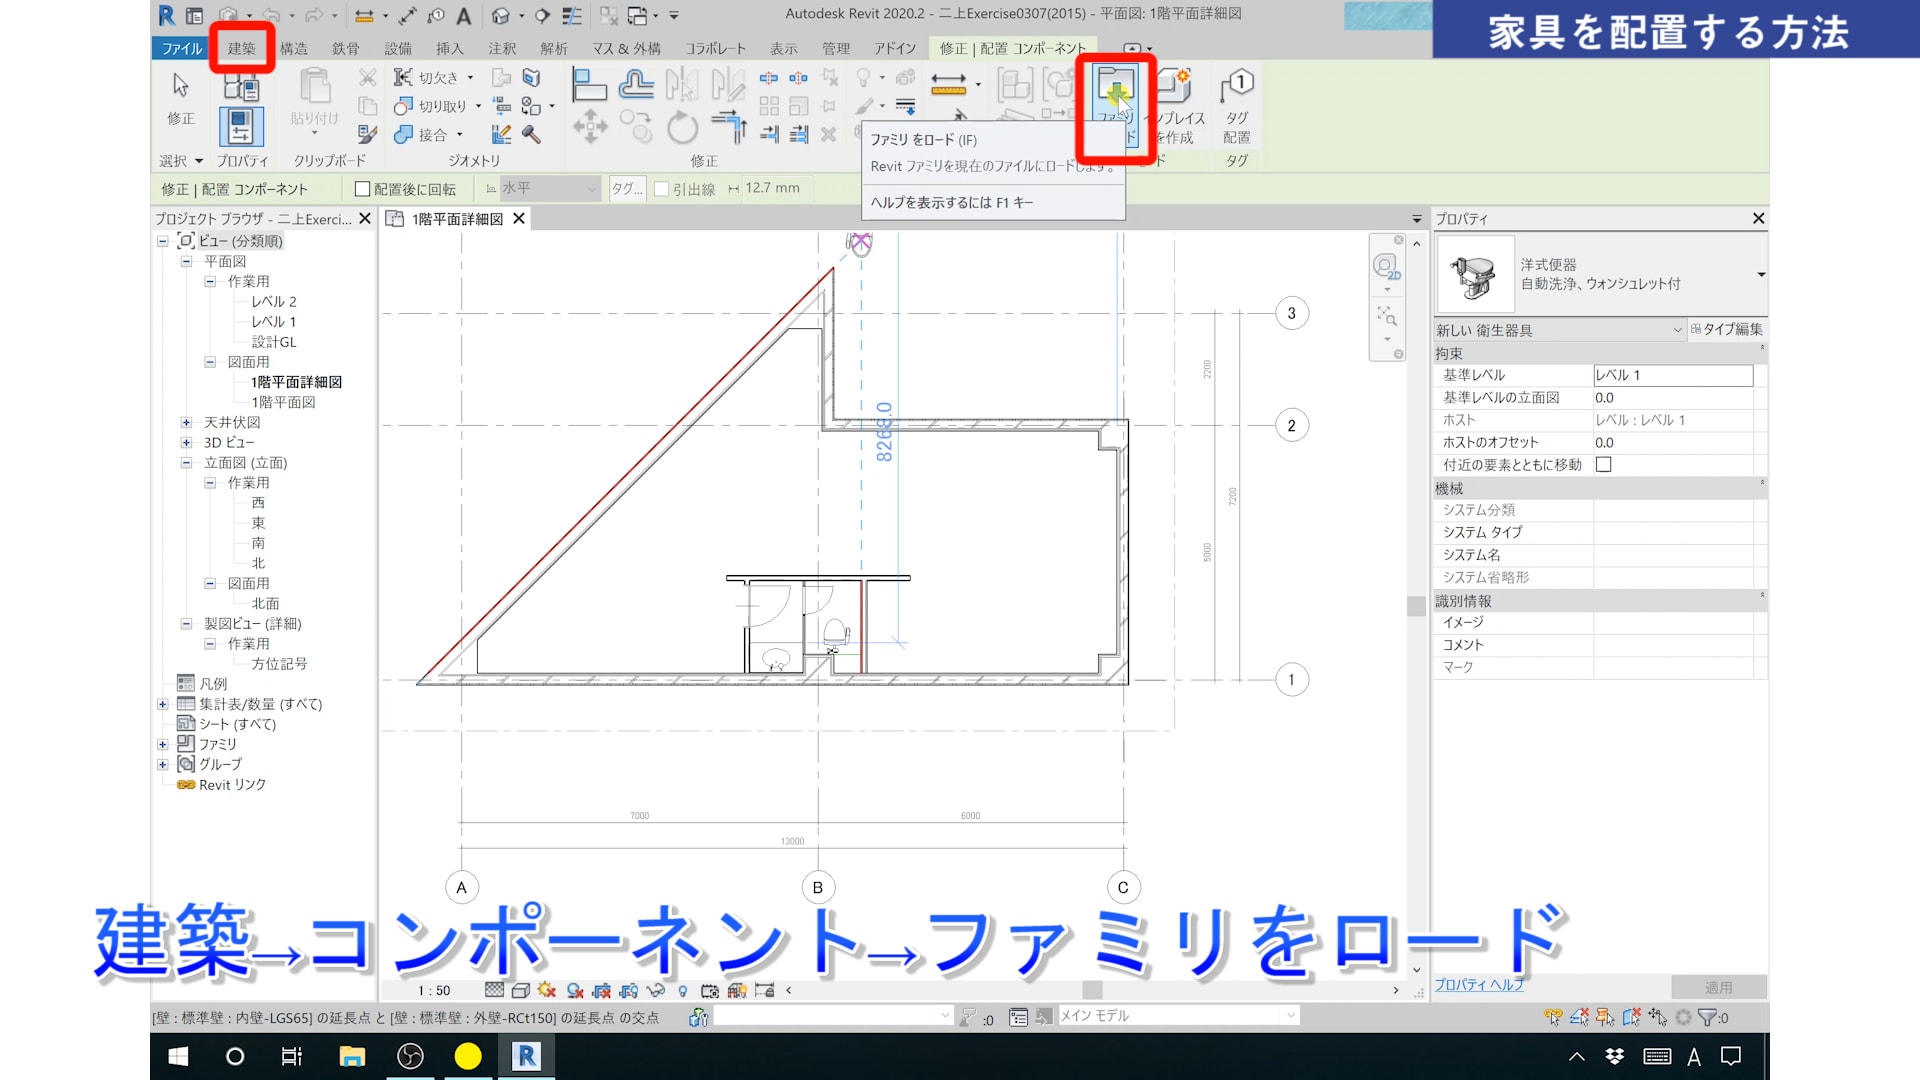This screenshot has height=1080, width=1920.
Task: Click the Edit Type (タイプ編集) button
Action: click(1727, 329)
